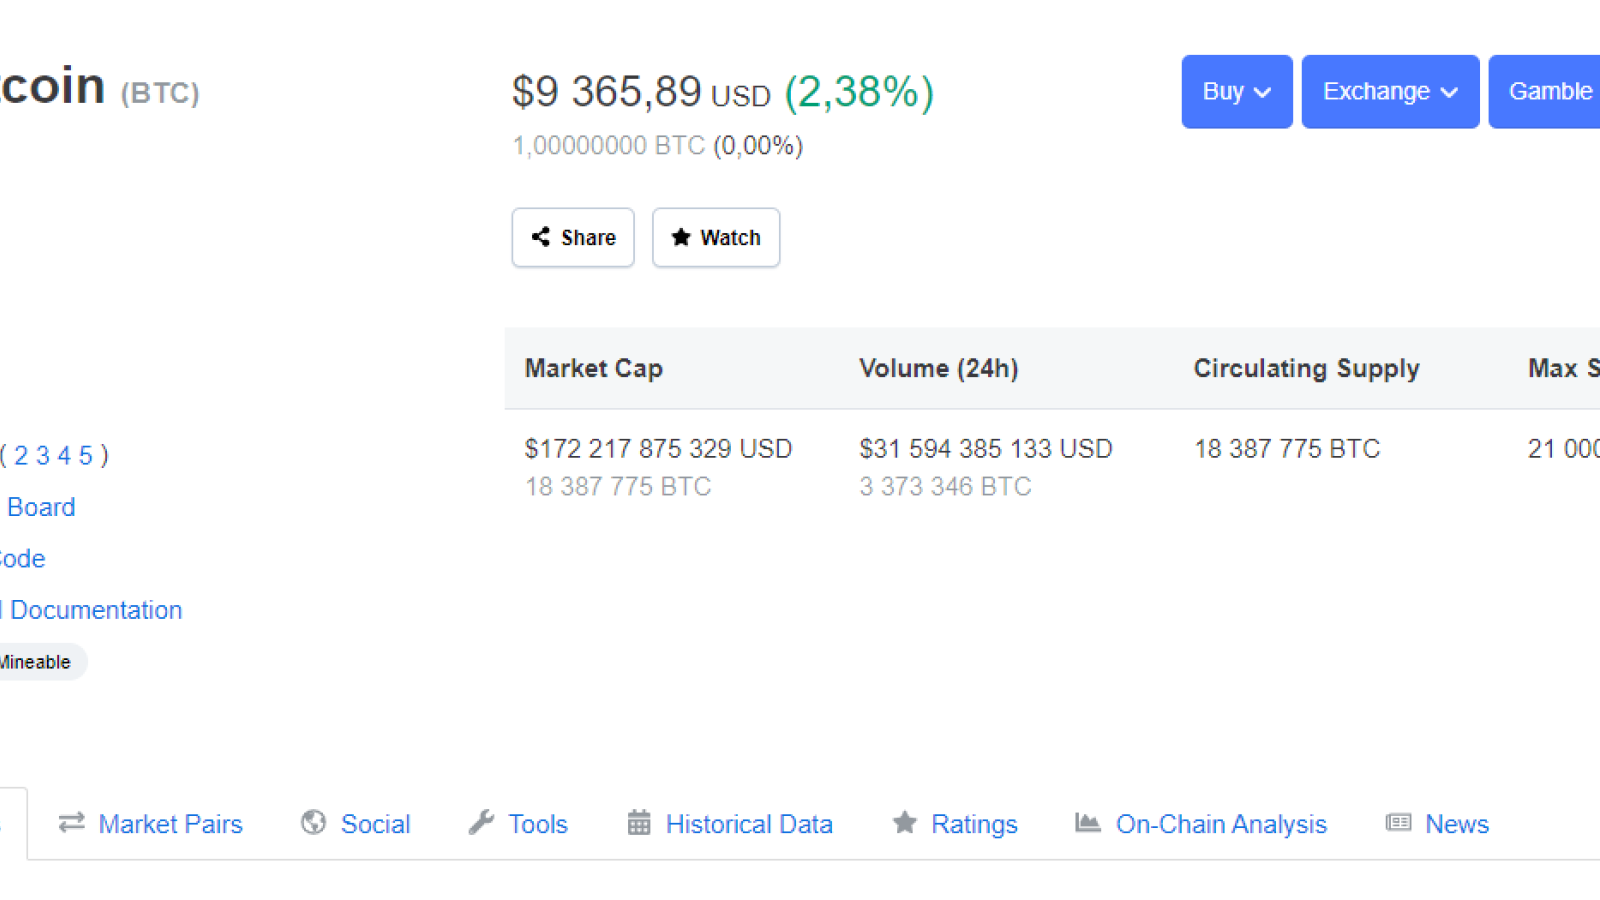Click the newspaper icon beside News

[1398, 823]
